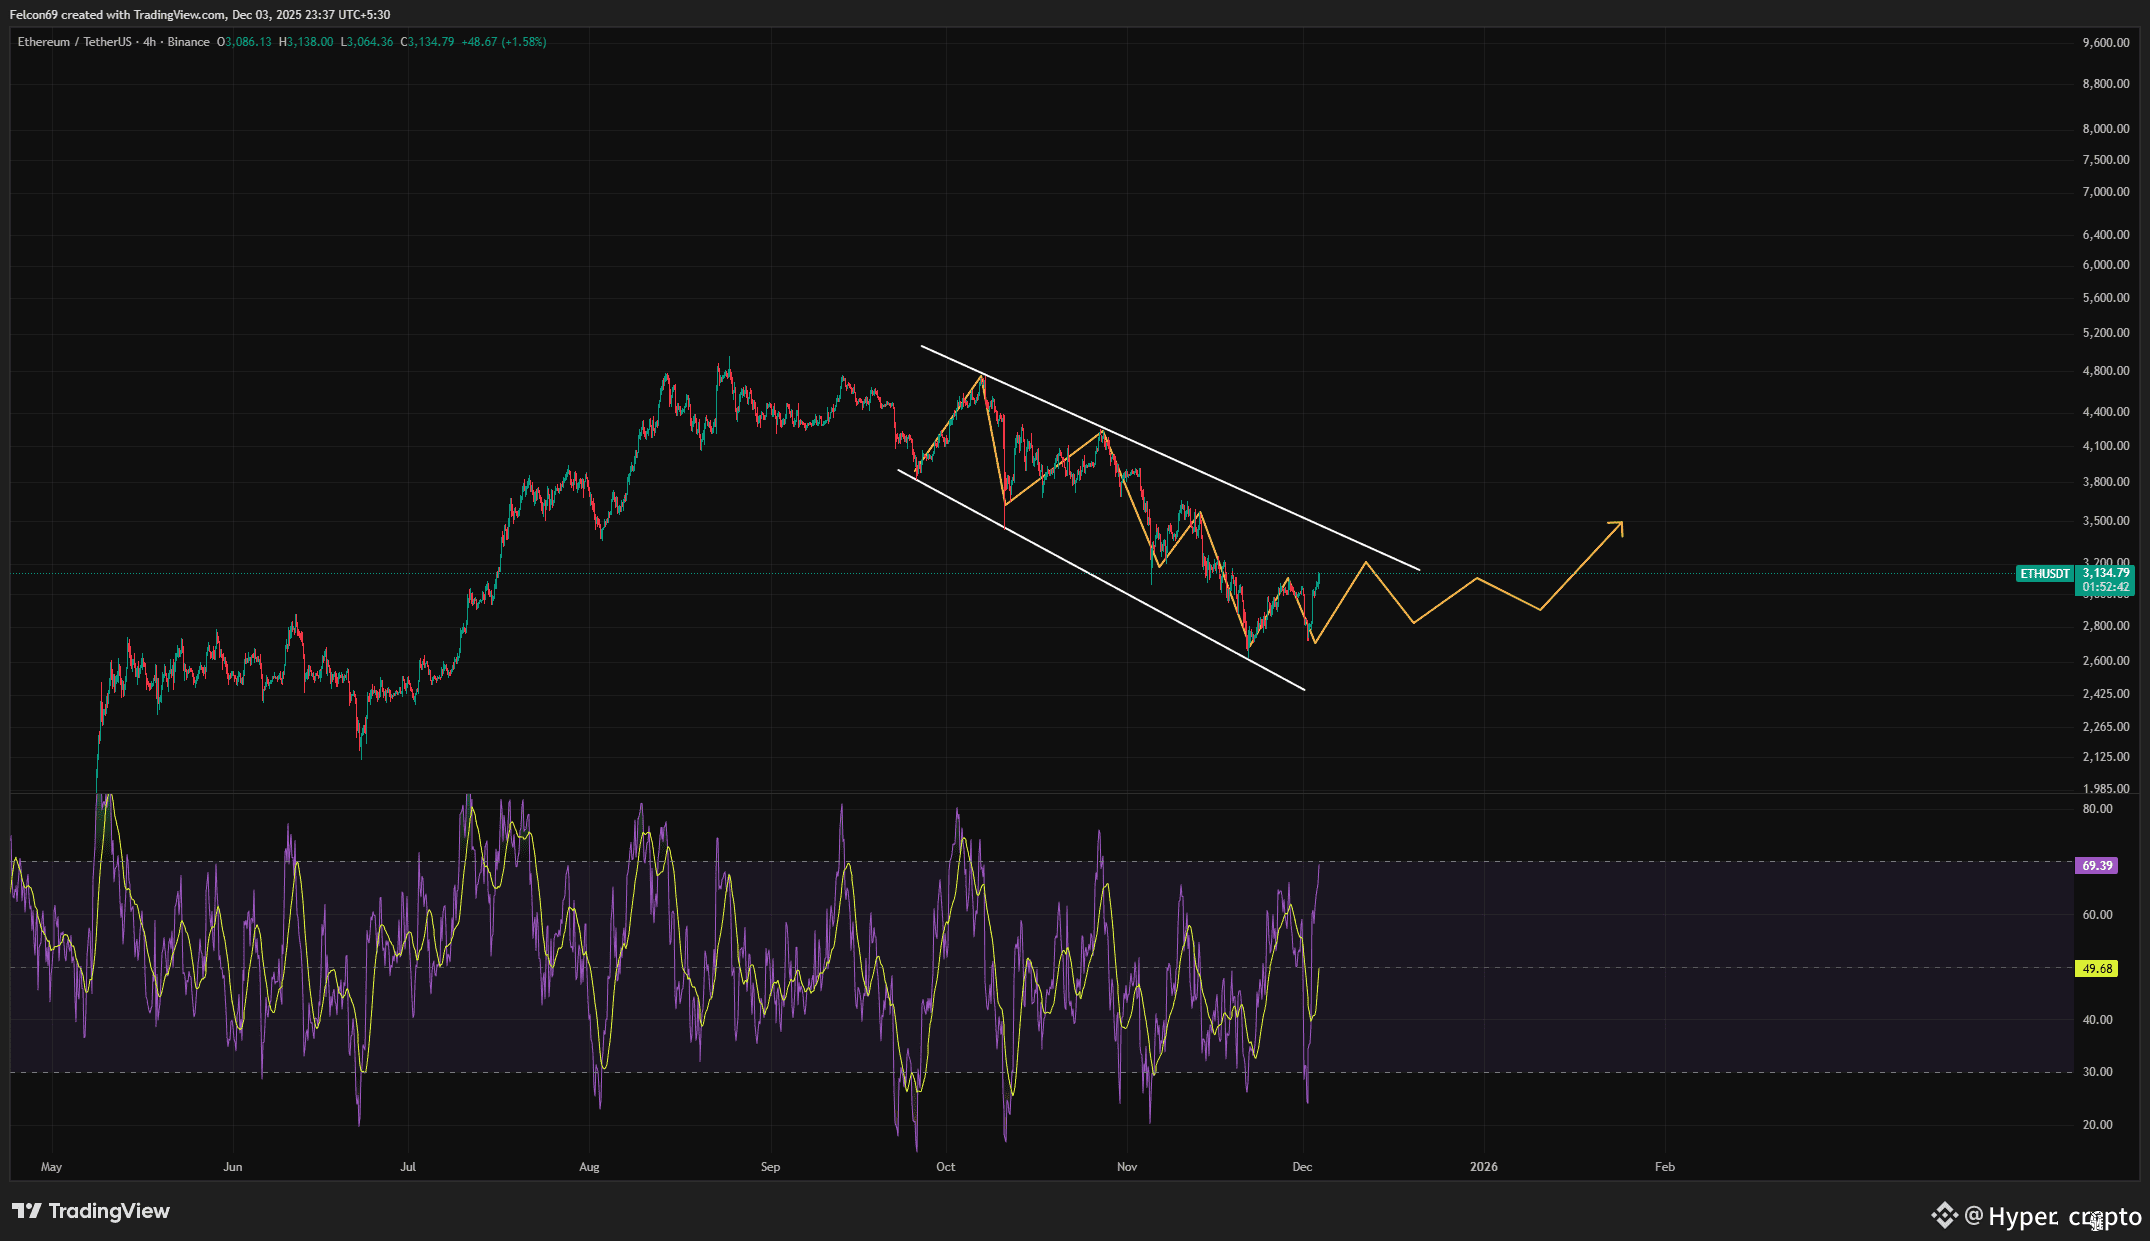Click the 2,425.00 price axis label
2150x1241 pixels.
[x=2106, y=694]
